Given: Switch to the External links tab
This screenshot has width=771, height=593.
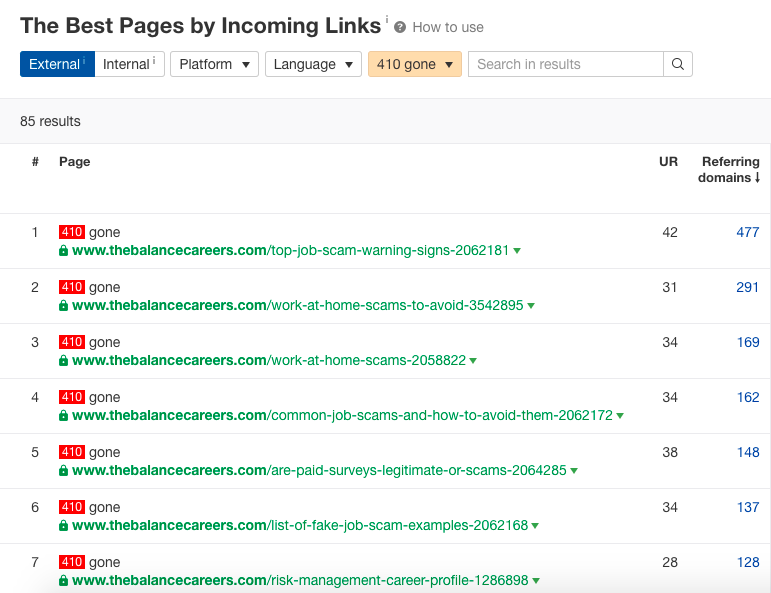Looking at the screenshot, I should 57,64.
